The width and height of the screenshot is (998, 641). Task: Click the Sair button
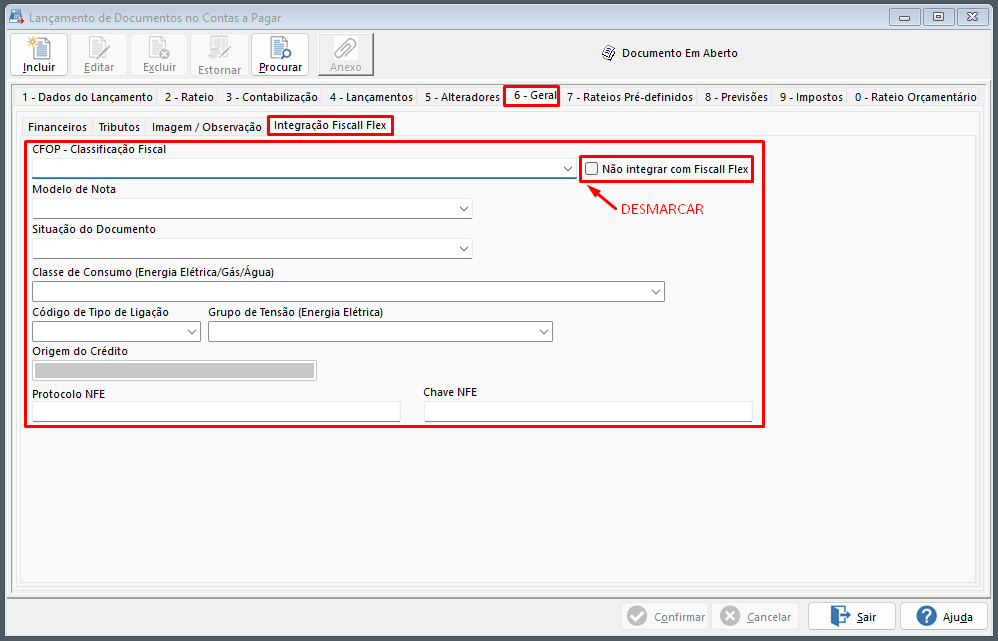[x=852, y=616]
